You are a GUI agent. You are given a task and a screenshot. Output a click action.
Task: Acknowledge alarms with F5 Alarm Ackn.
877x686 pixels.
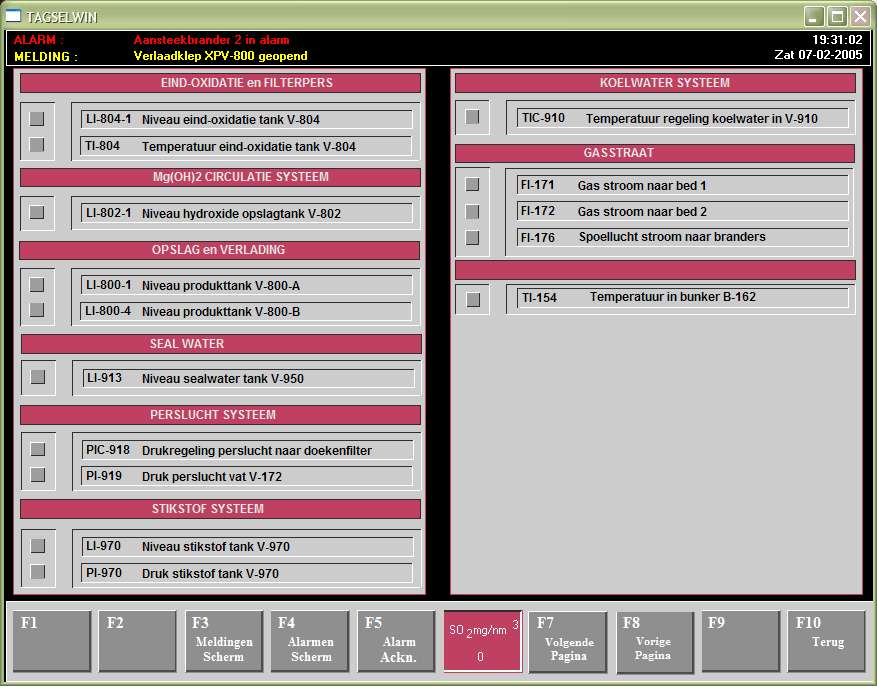point(396,641)
